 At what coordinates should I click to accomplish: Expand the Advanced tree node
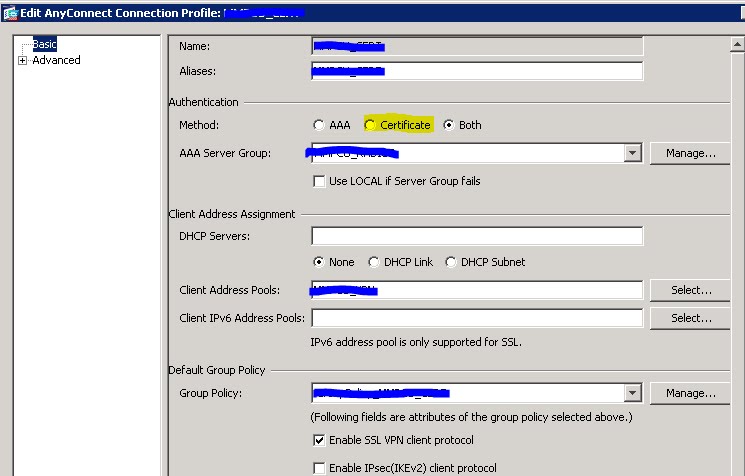22,60
